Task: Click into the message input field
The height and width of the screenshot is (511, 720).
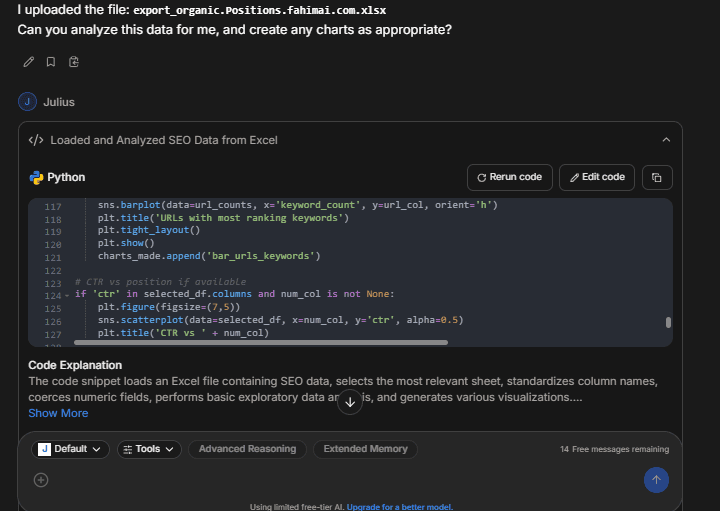Action: tap(344, 480)
